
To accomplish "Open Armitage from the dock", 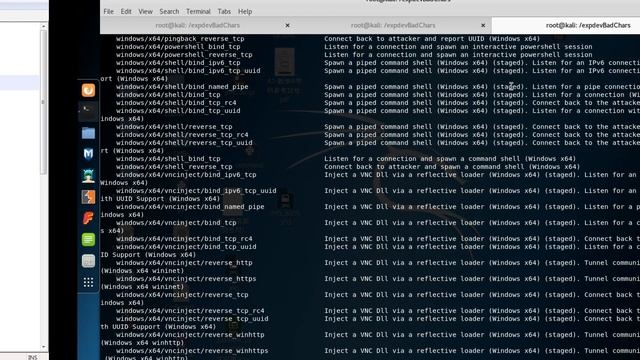I will click(x=88, y=176).
